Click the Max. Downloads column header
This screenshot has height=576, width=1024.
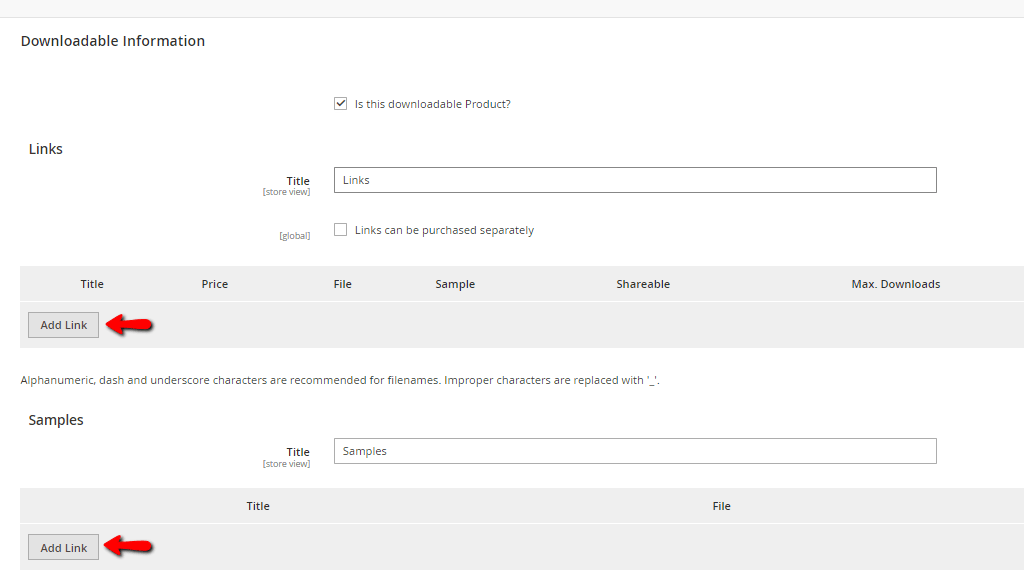click(895, 283)
